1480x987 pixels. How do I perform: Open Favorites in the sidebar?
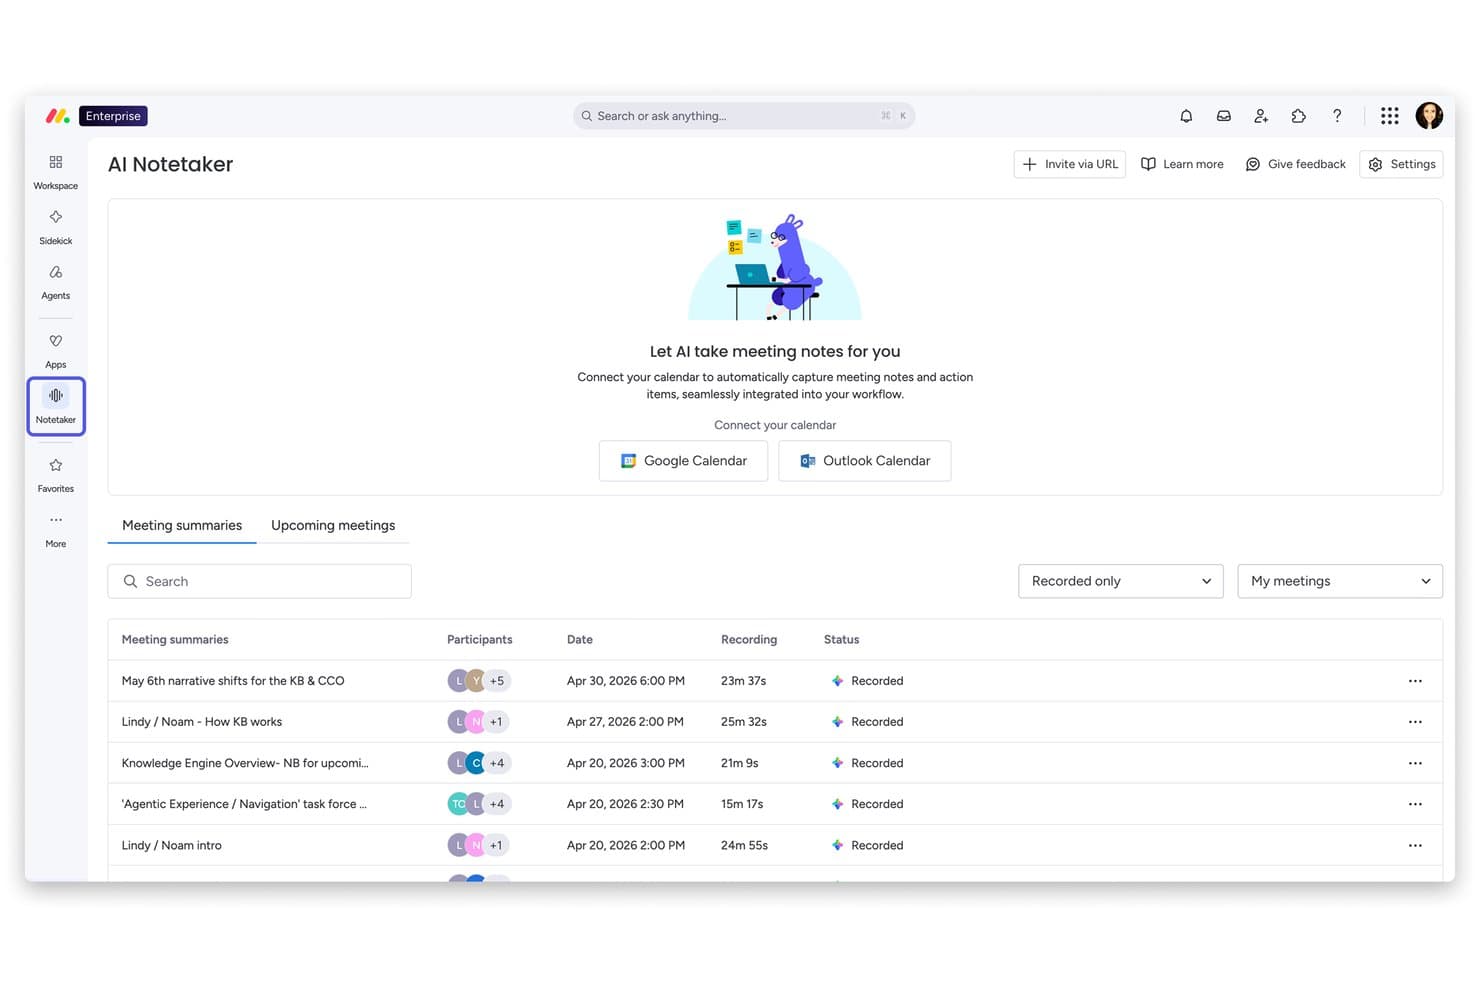[56, 475]
